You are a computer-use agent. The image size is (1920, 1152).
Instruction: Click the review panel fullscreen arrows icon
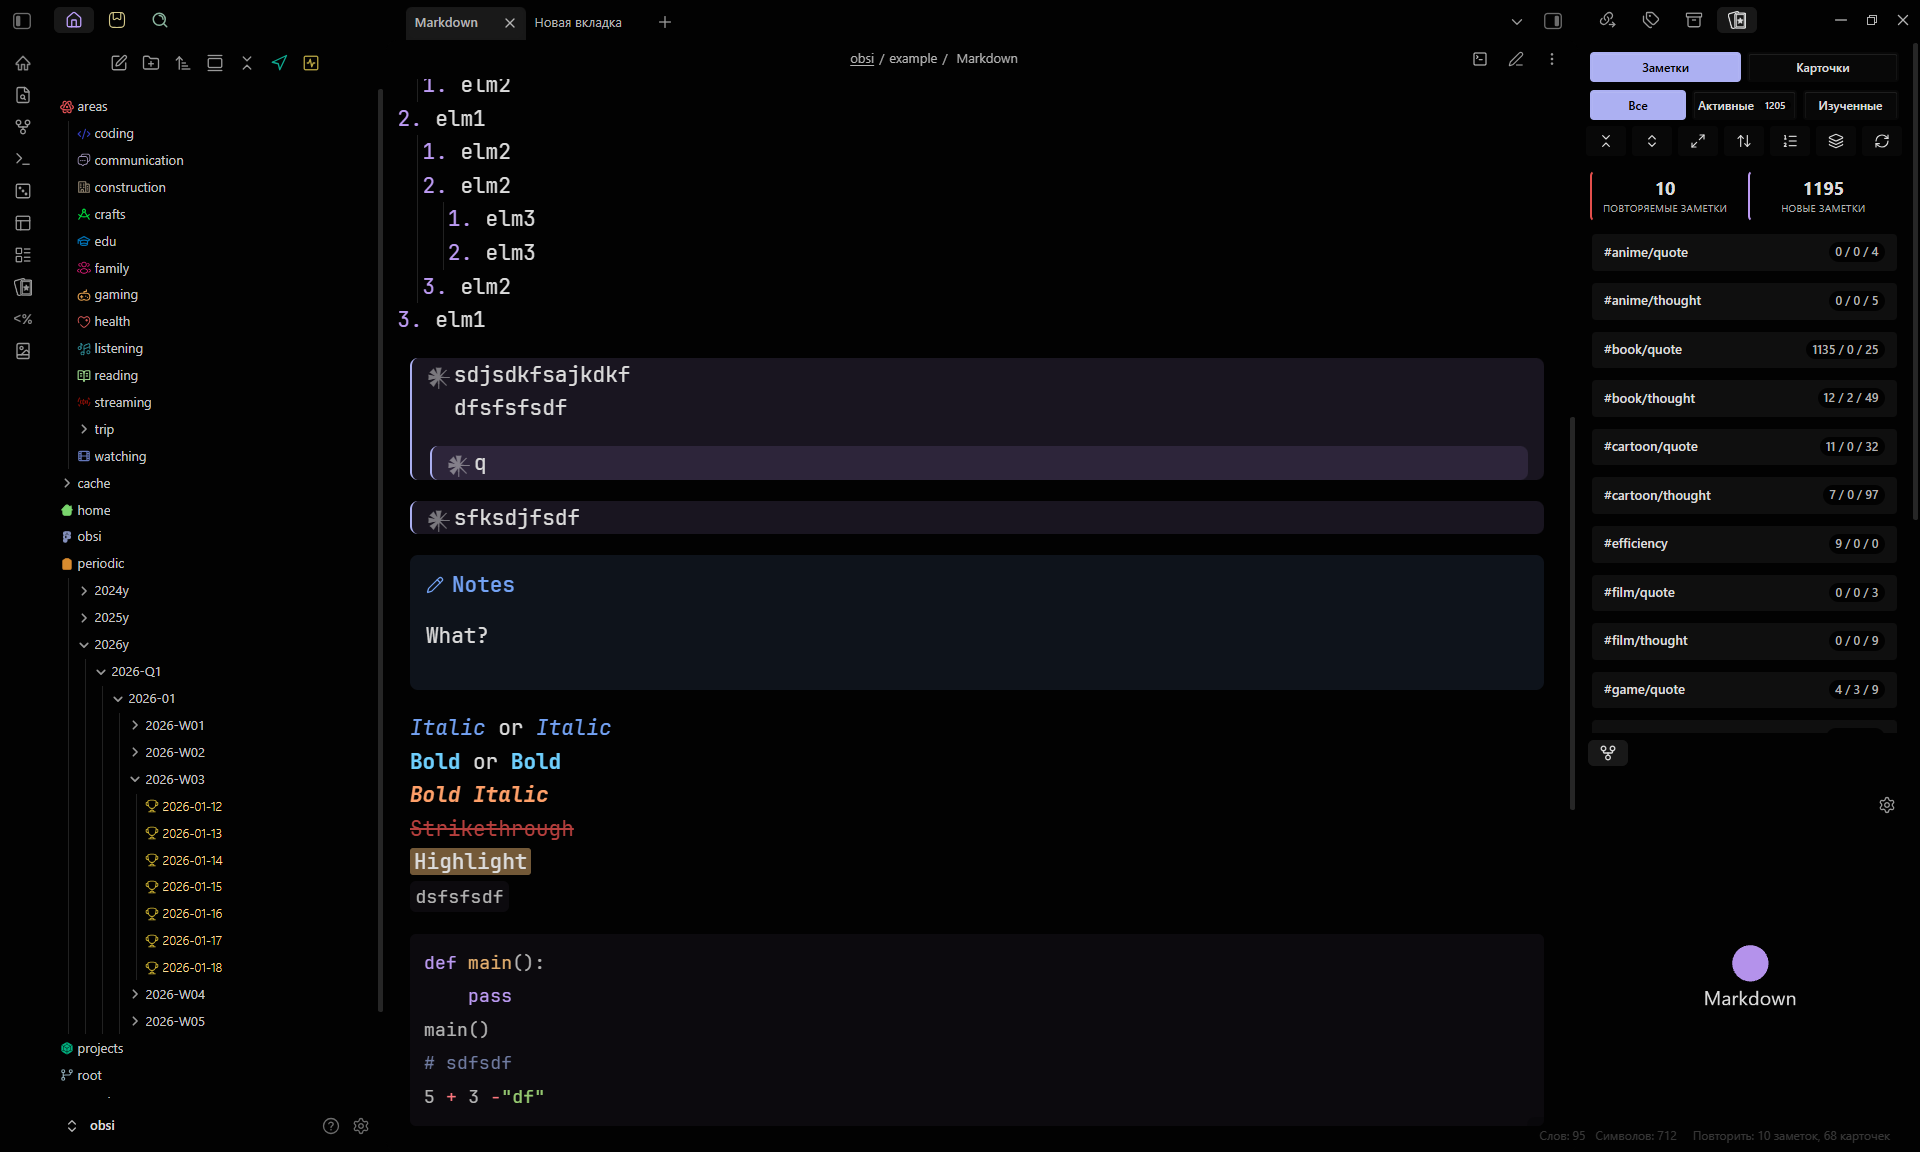[x=1698, y=141]
